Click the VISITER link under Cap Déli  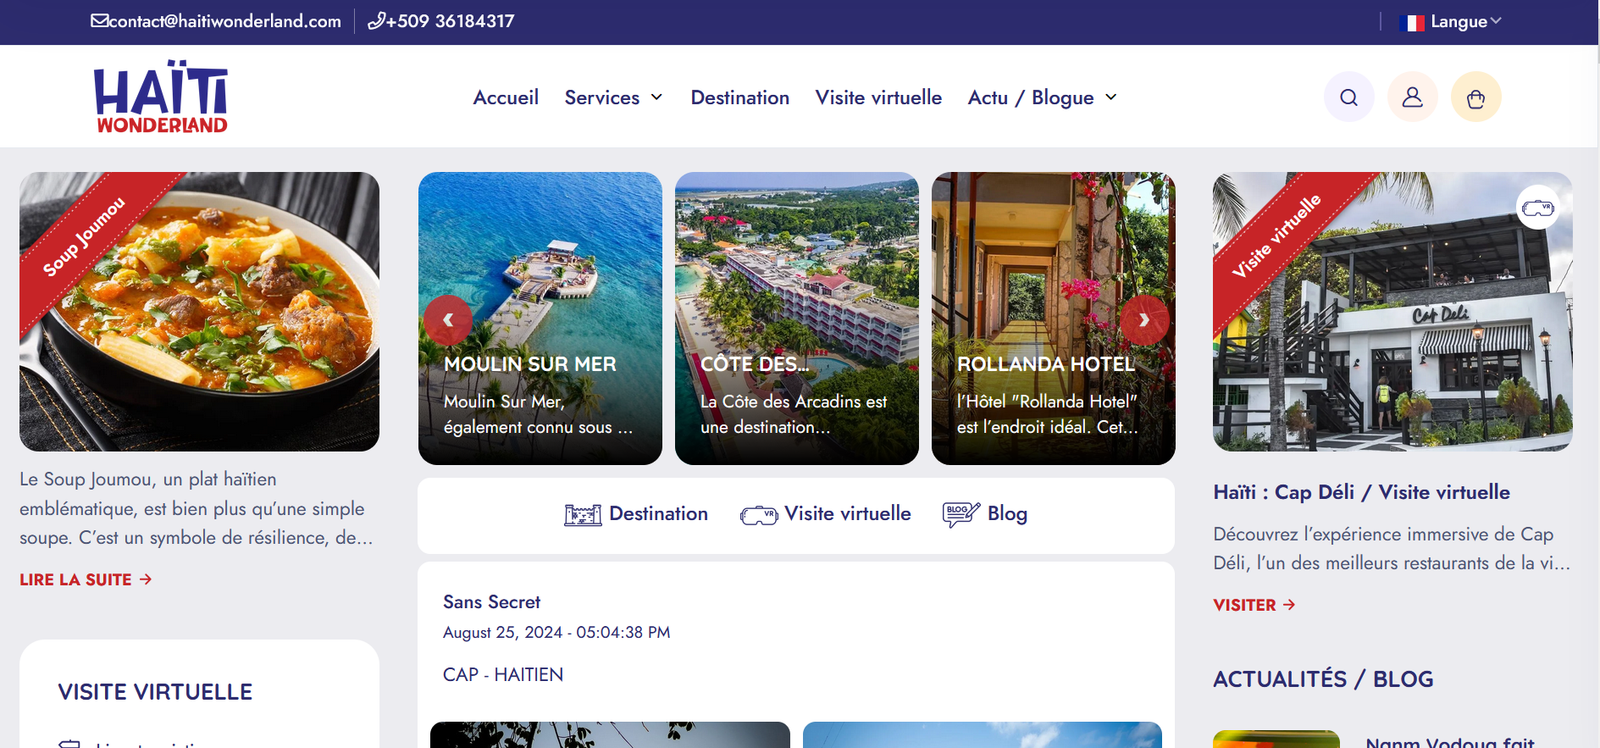(x=1254, y=605)
